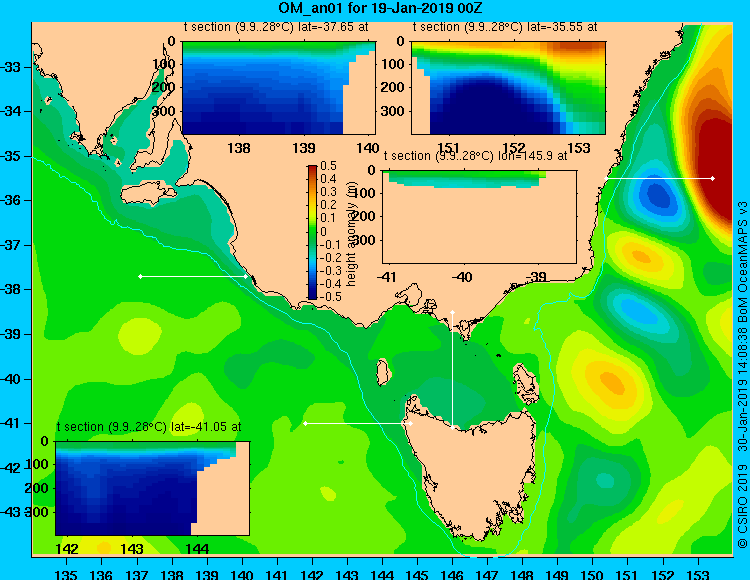
Task: Click the dark blue cold eddy near 152E, 36S
Action: click(x=658, y=195)
